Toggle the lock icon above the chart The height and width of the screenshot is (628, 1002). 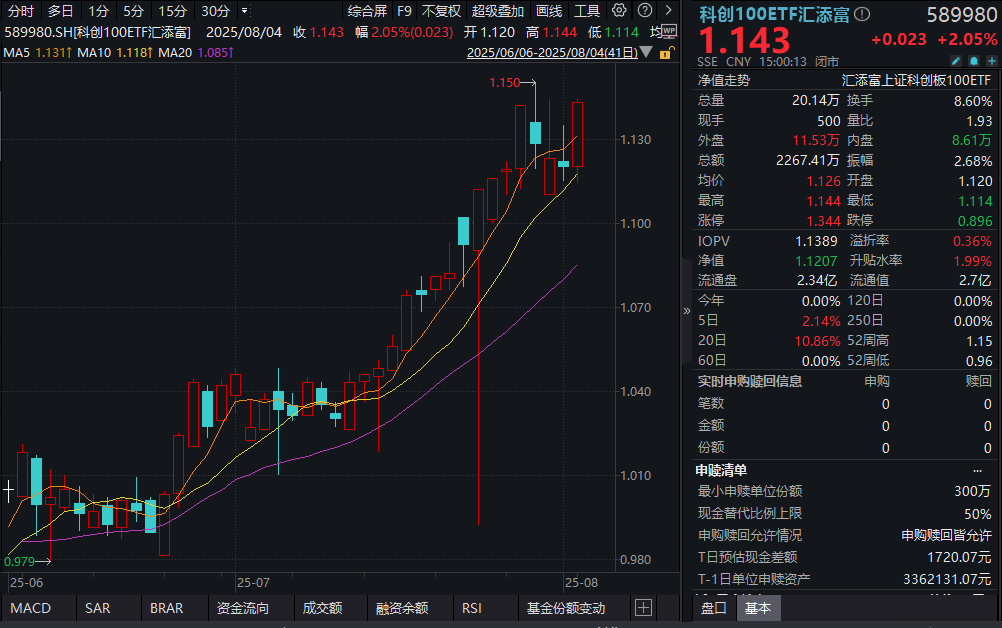coord(667,52)
